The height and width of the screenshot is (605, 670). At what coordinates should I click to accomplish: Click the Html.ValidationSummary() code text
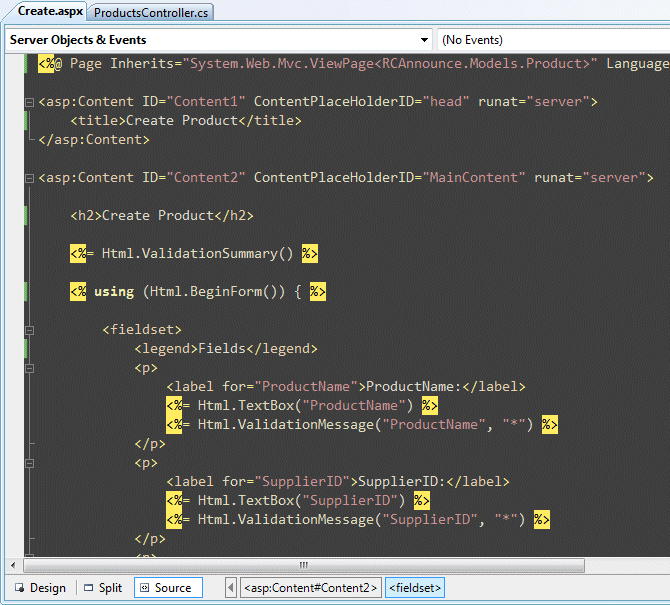[x=197, y=254]
